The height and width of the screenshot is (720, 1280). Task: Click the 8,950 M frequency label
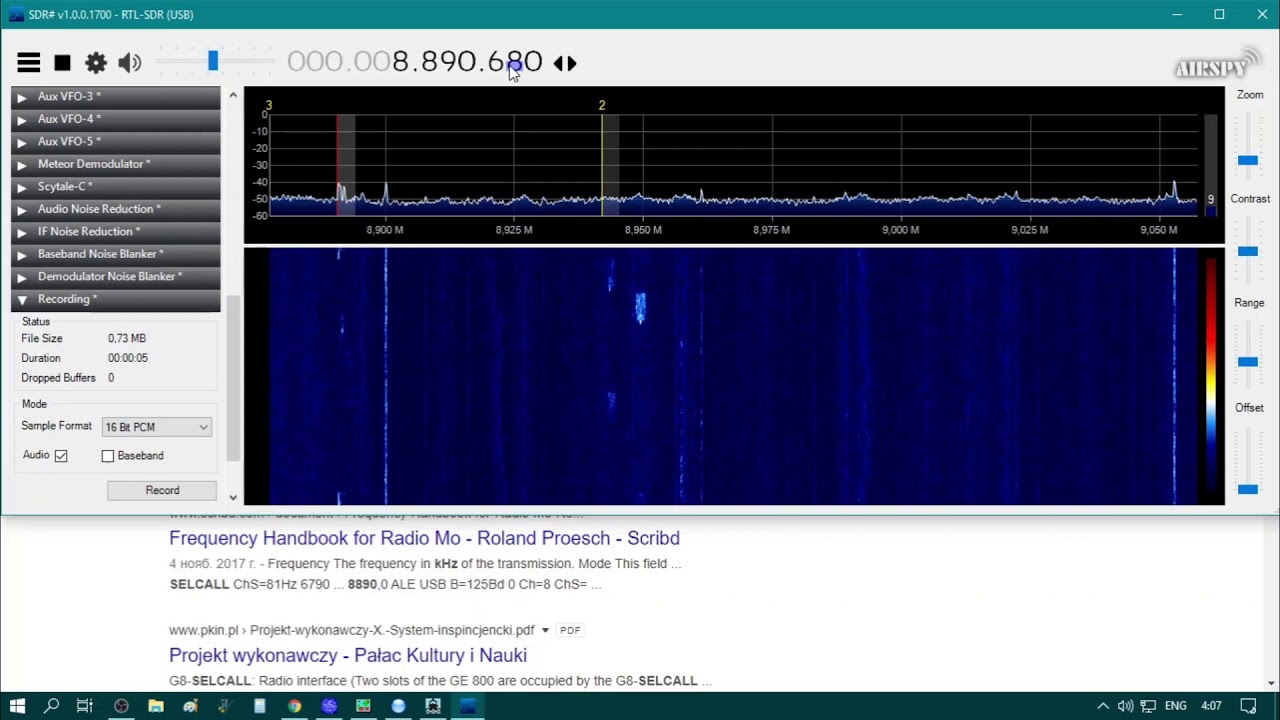(643, 230)
